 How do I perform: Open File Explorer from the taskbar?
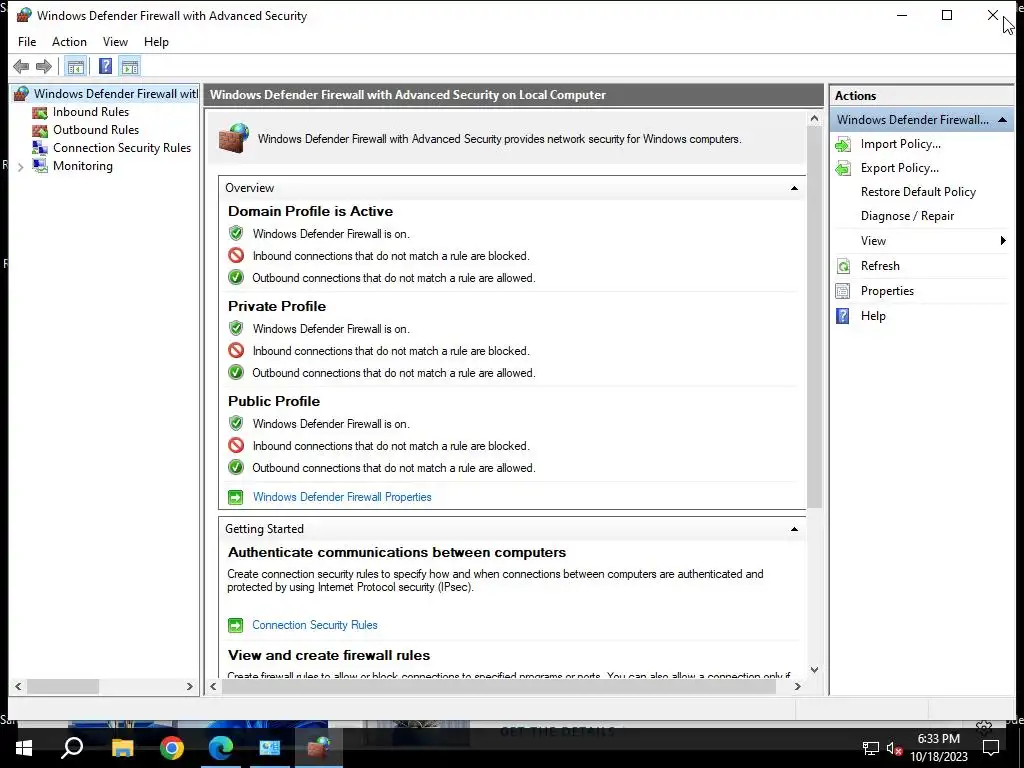pyautogui.click(x=122, y=748)
